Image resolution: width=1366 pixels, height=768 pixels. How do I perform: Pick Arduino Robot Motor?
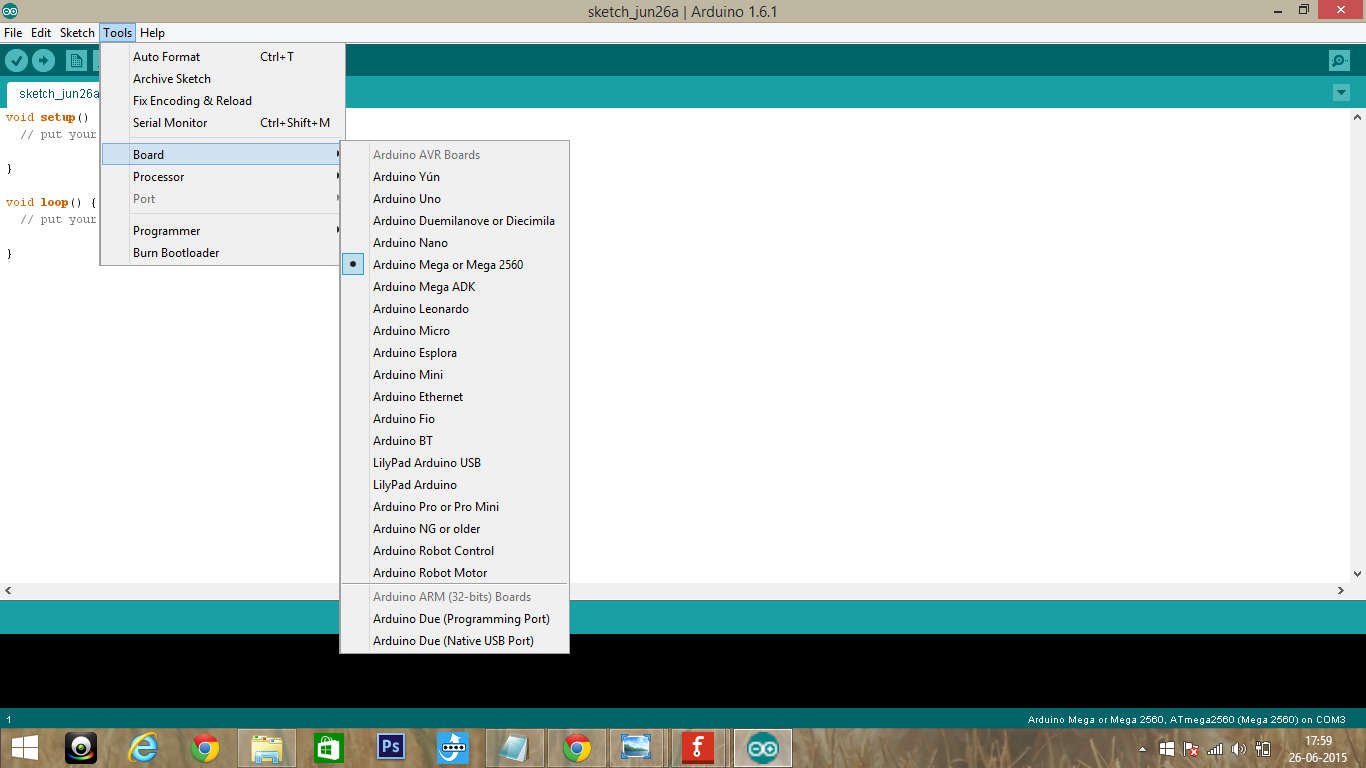tap(455, 573)
